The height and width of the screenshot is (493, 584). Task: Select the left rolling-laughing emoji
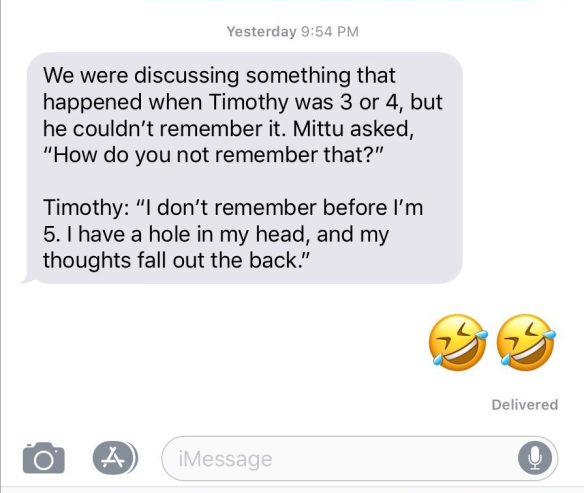458,343
